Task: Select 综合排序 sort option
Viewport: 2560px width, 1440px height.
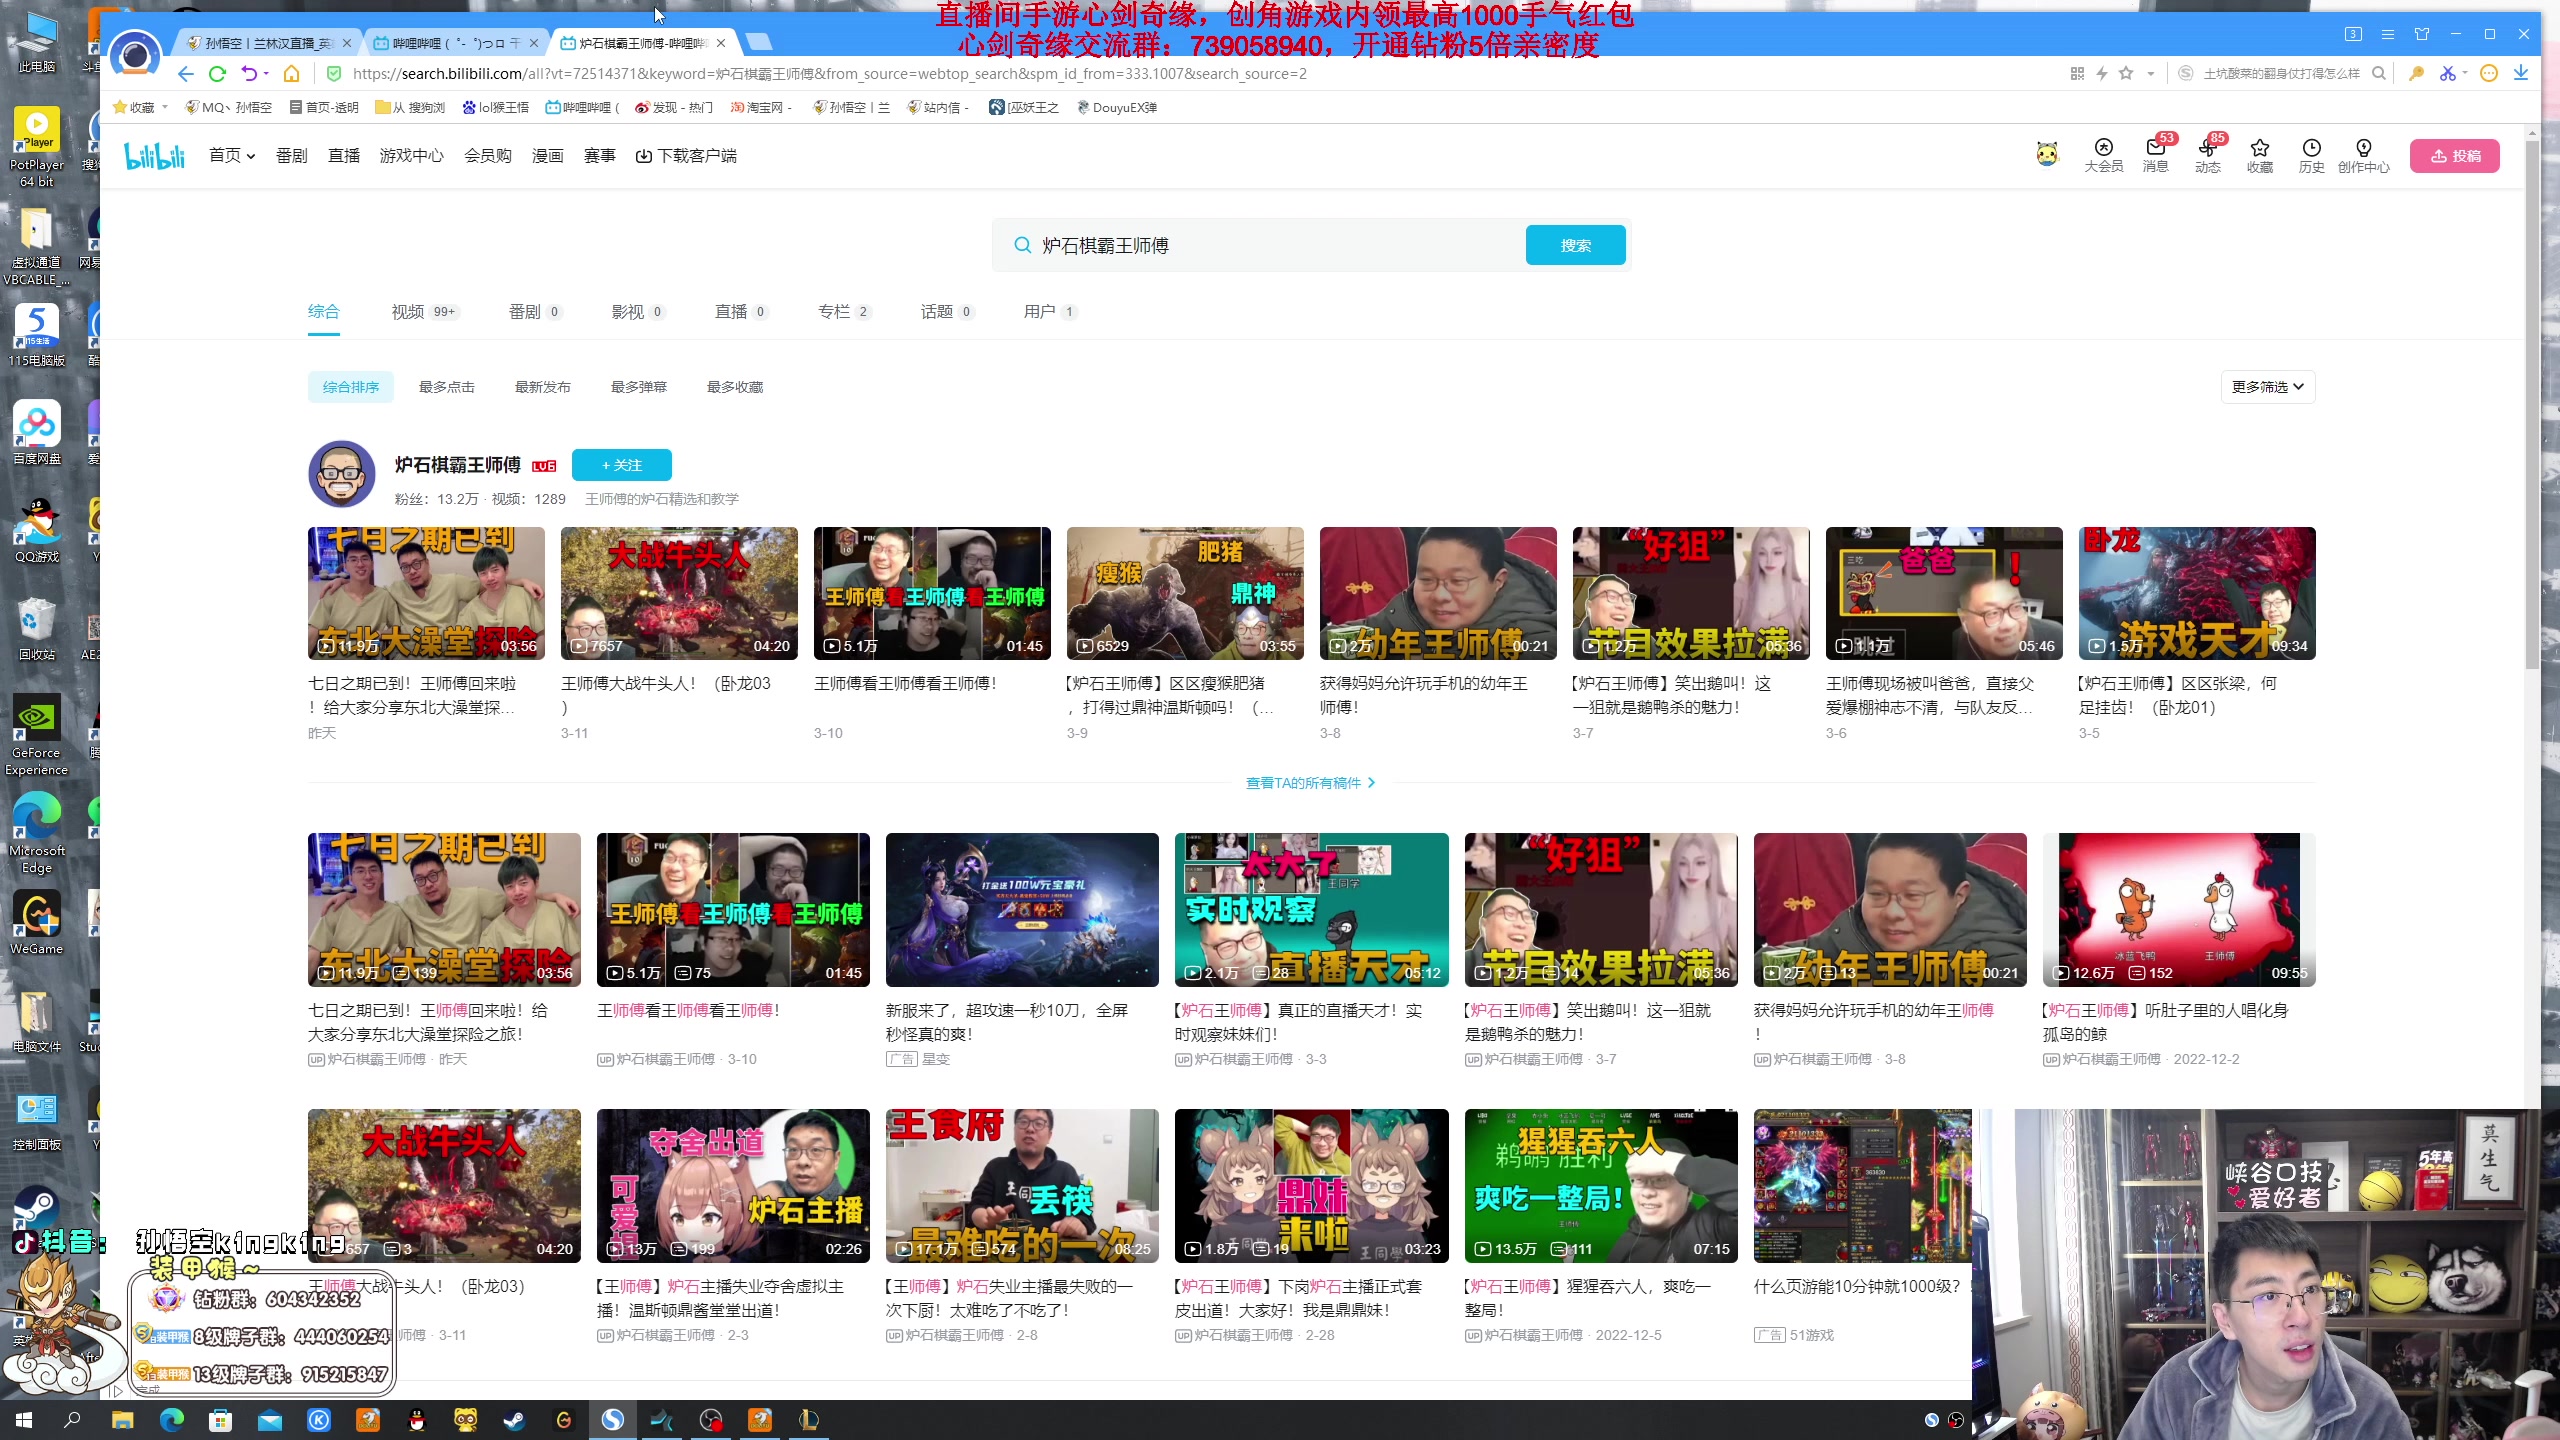Action: click(x=351, y=387)
